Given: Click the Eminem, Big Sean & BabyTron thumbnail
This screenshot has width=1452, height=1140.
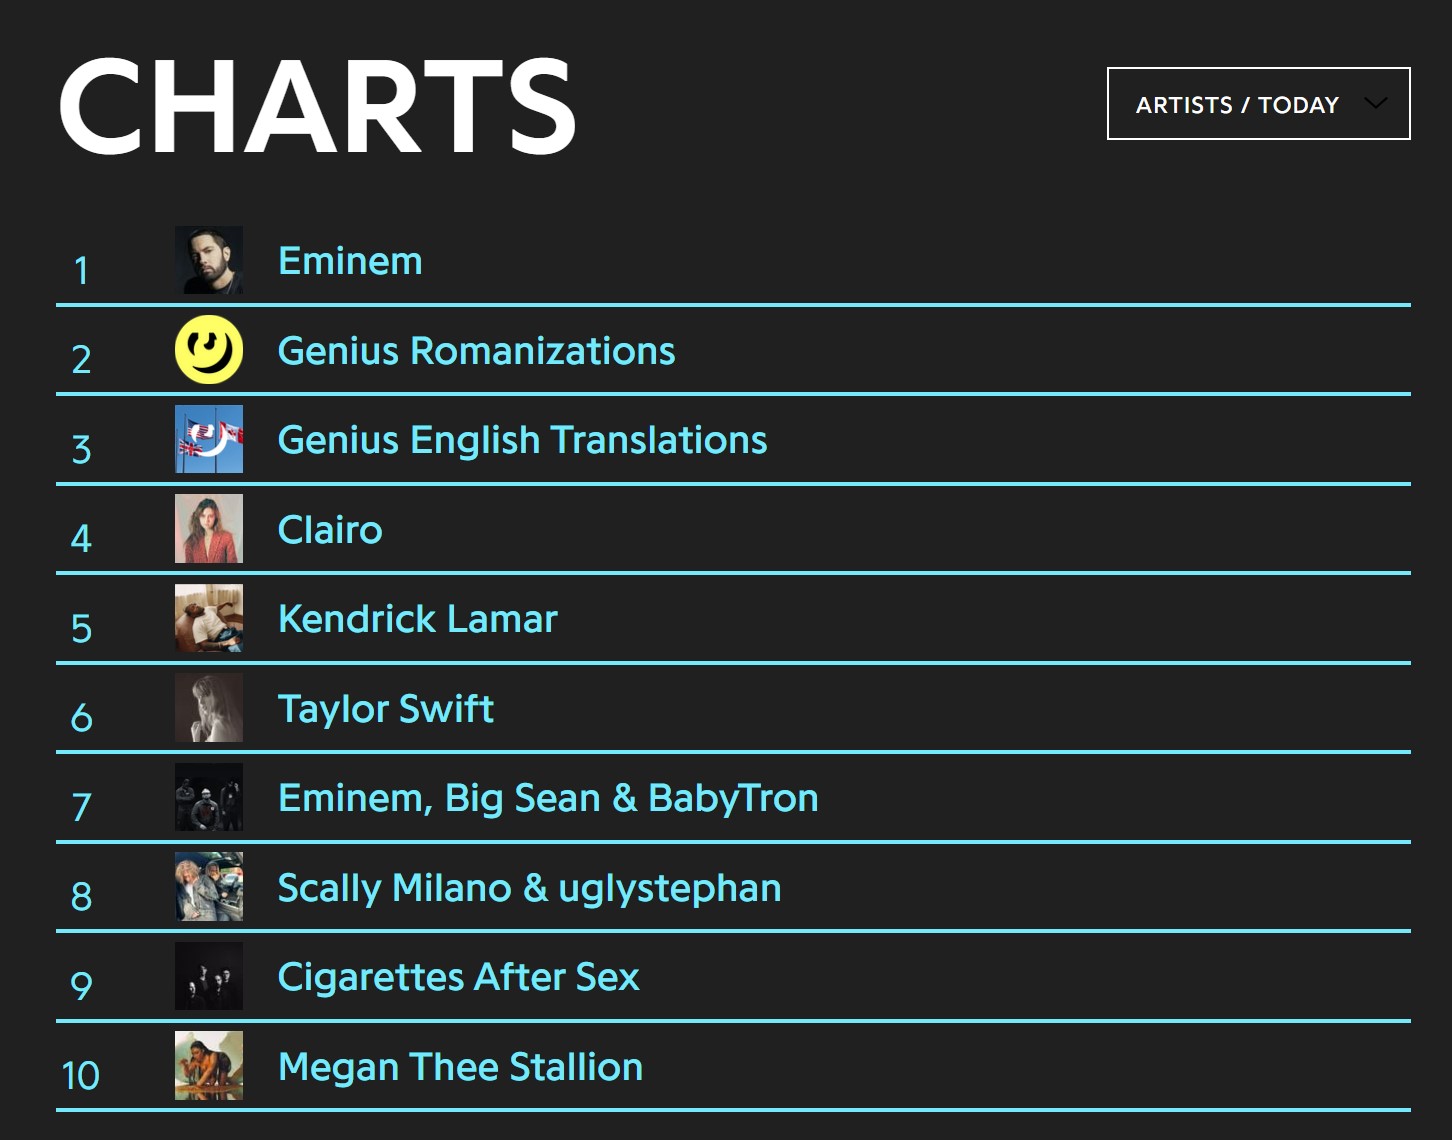Looking at the screenshot, I should tap(209, 797).
